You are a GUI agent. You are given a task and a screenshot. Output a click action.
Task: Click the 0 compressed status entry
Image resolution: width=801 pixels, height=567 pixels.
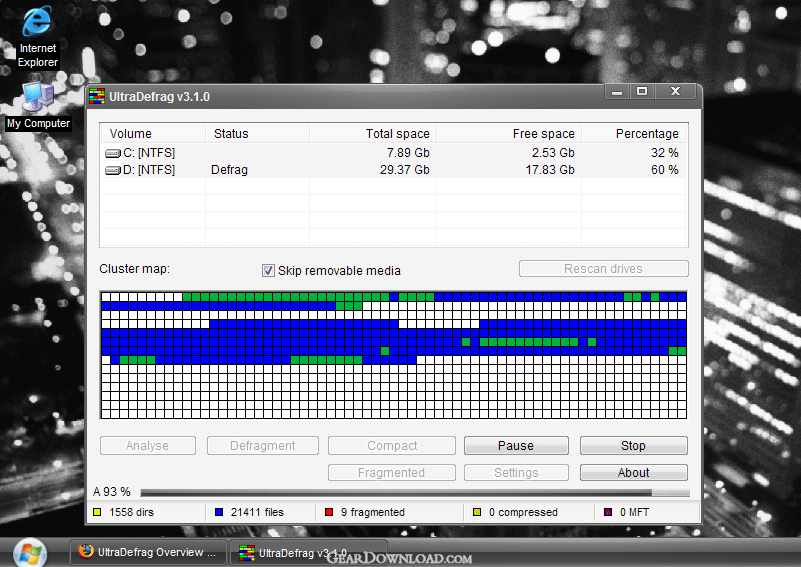pyautogui.click(x=523, y=512)
